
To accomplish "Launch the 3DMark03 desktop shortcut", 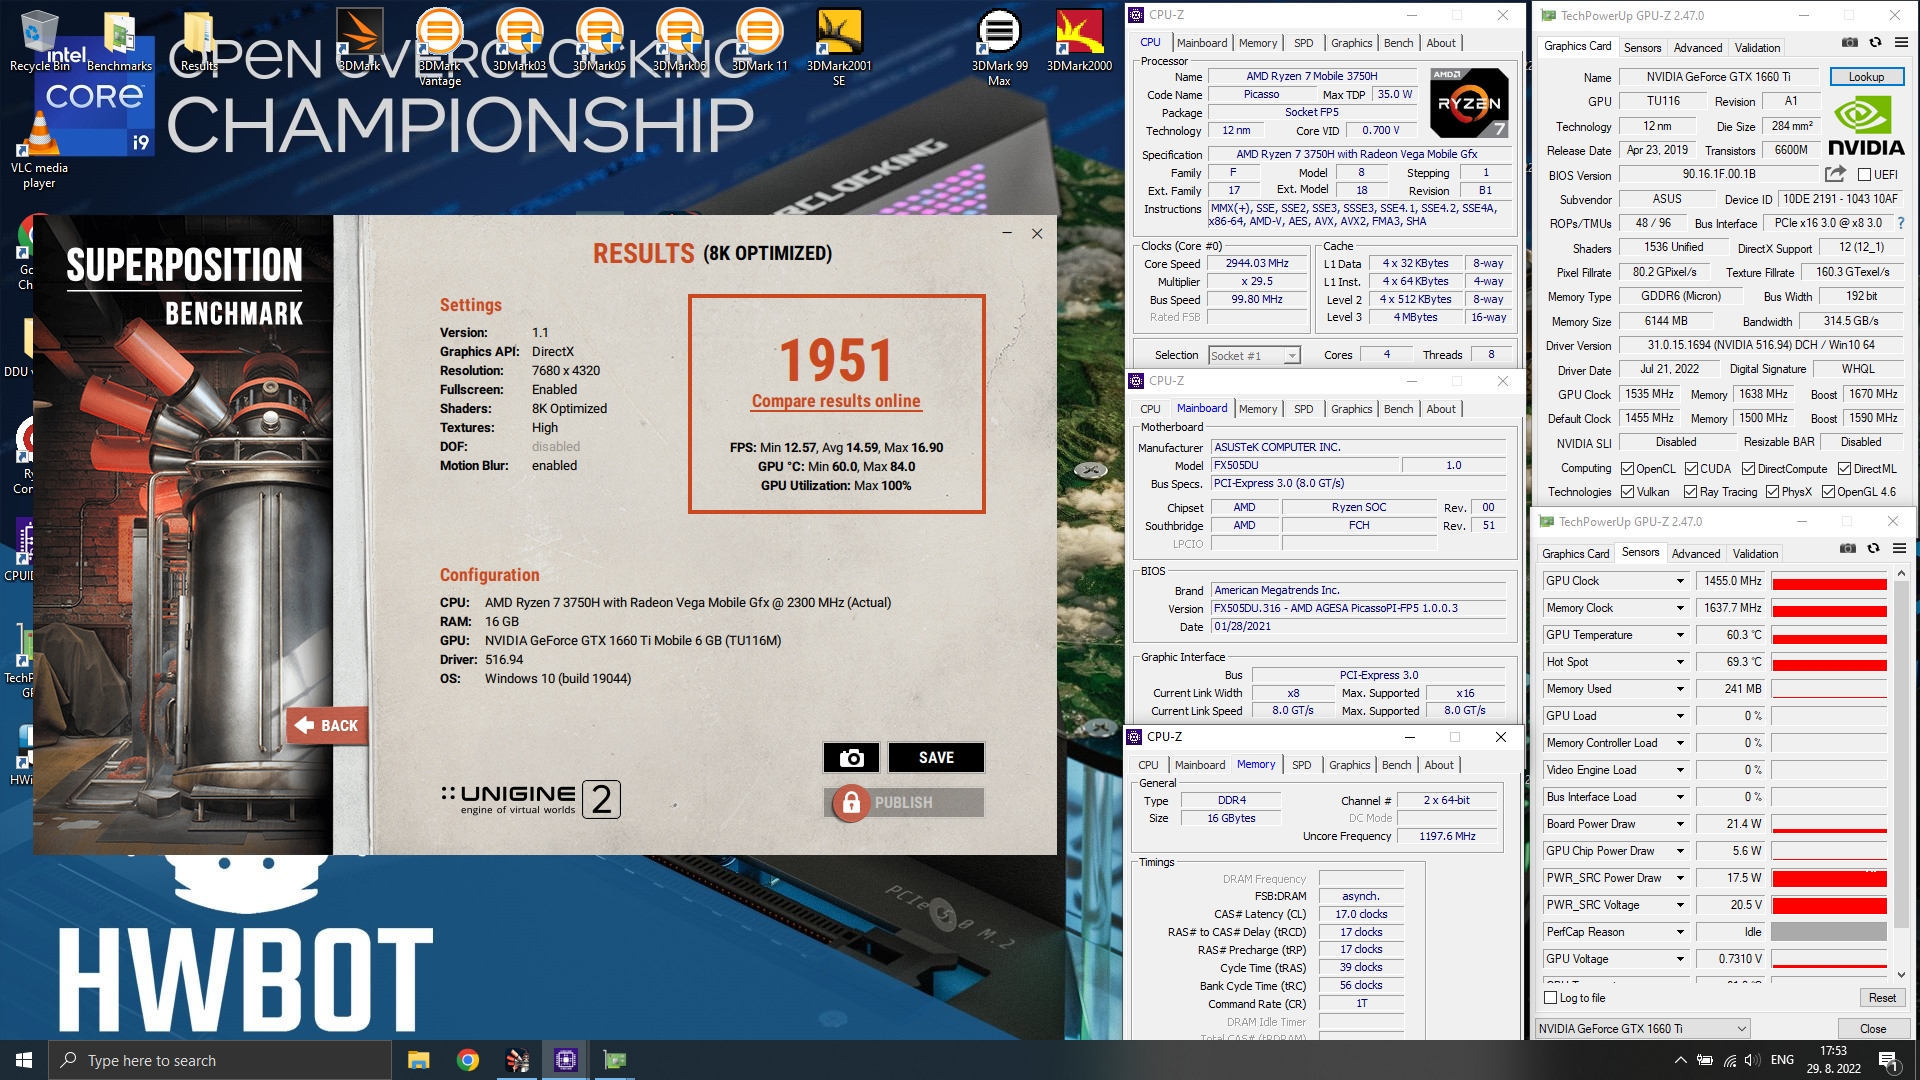I will [519, 40].
